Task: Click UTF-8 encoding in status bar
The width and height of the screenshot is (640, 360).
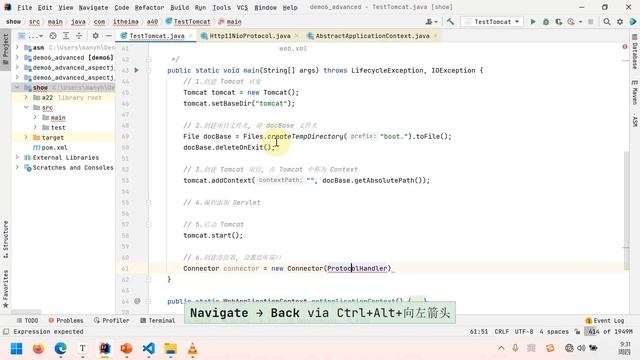Action: 524,332
